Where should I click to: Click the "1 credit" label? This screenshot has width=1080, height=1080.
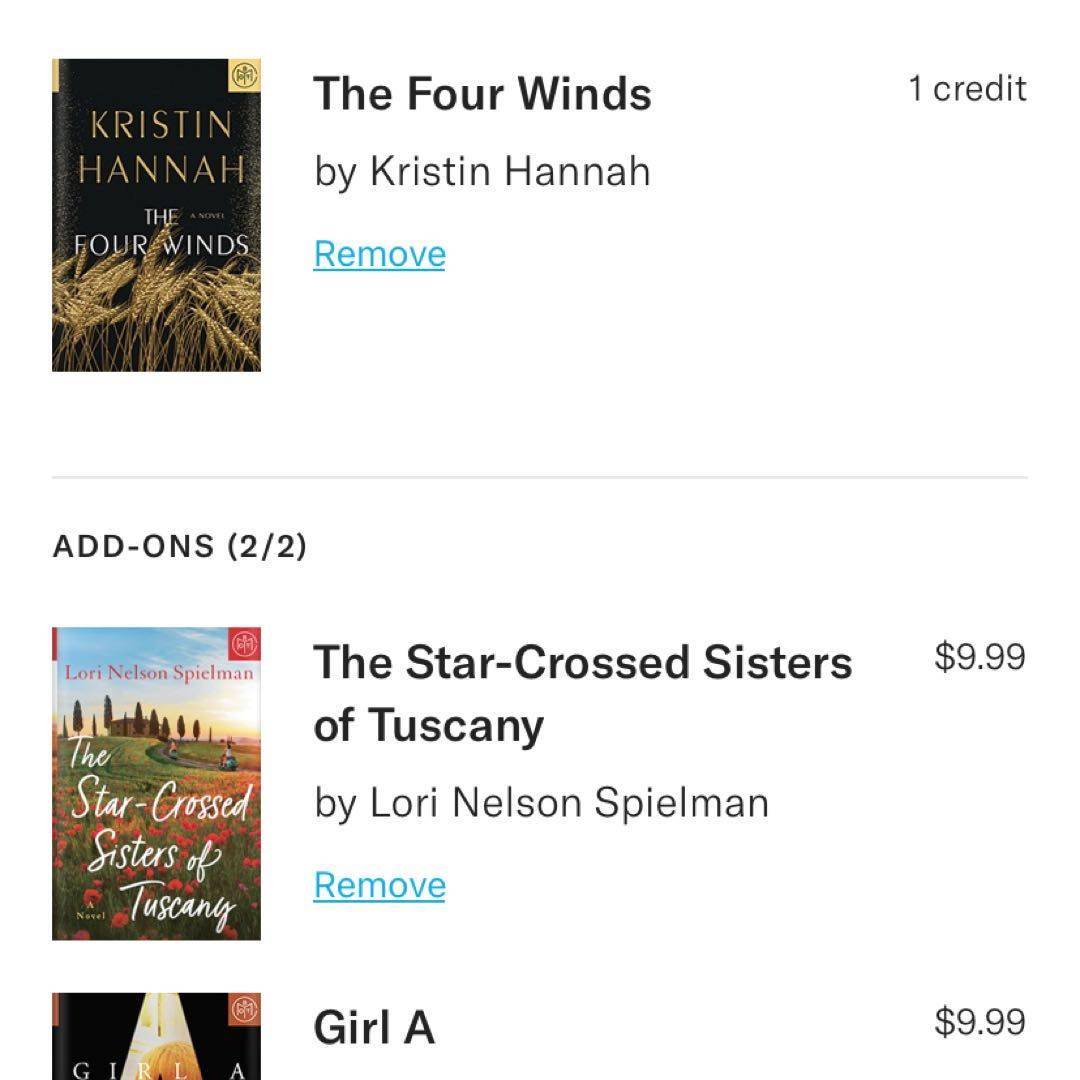pos(967,89)
